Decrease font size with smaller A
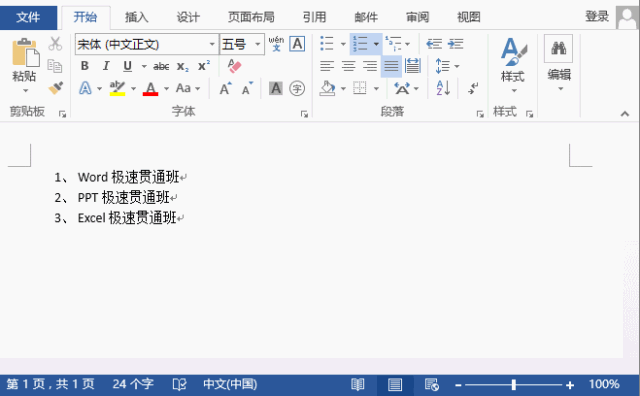This screenshot has width=640, height=396. pyautogui.click(x=247, y=88)
